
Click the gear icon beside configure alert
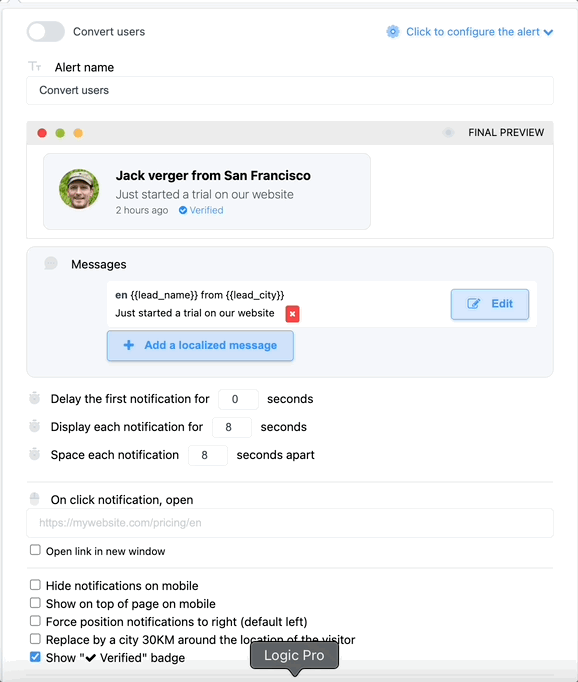pos(393,32)
